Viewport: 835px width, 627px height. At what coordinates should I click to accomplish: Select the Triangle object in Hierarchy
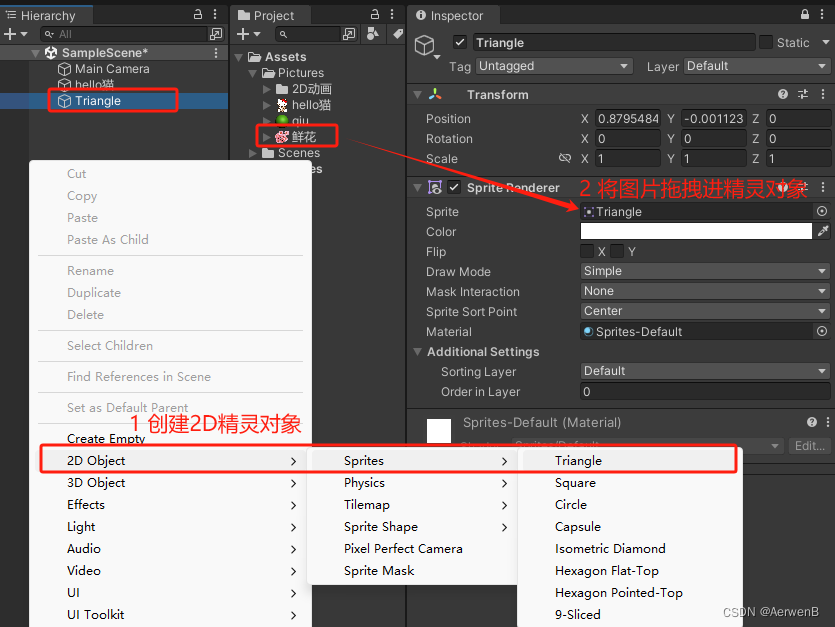[98, 101]
